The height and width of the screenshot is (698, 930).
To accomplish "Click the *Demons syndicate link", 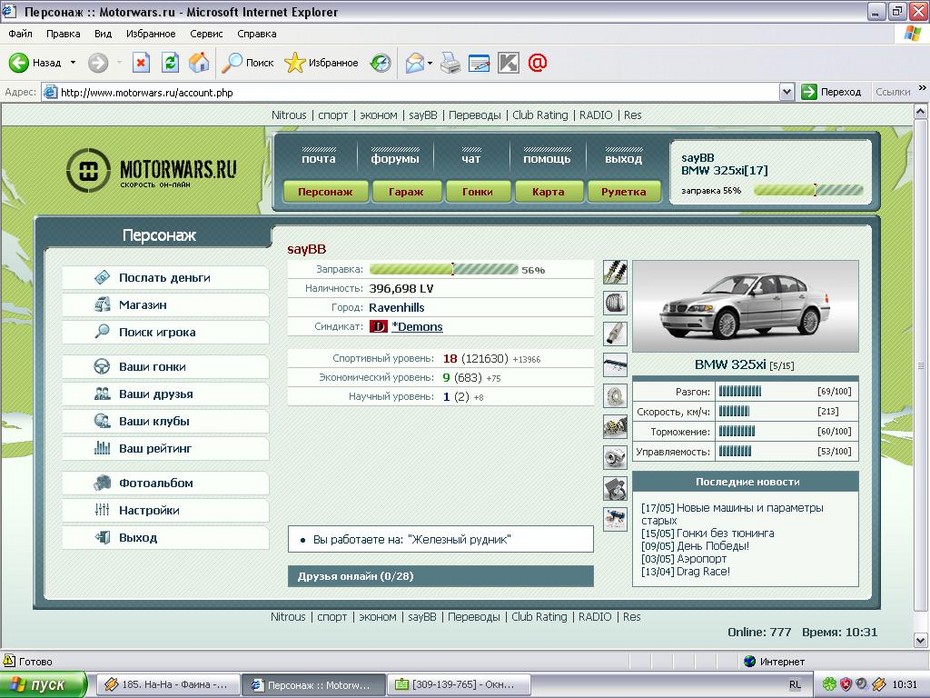I will coord(417,327).
